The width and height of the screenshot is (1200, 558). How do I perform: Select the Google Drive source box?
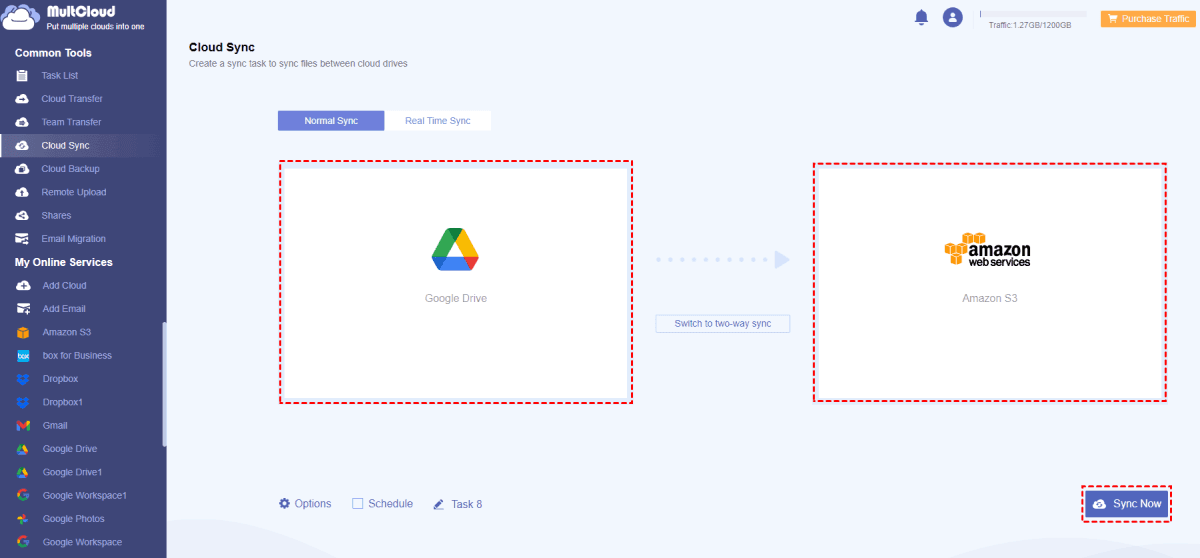click(x=456, y=282)
